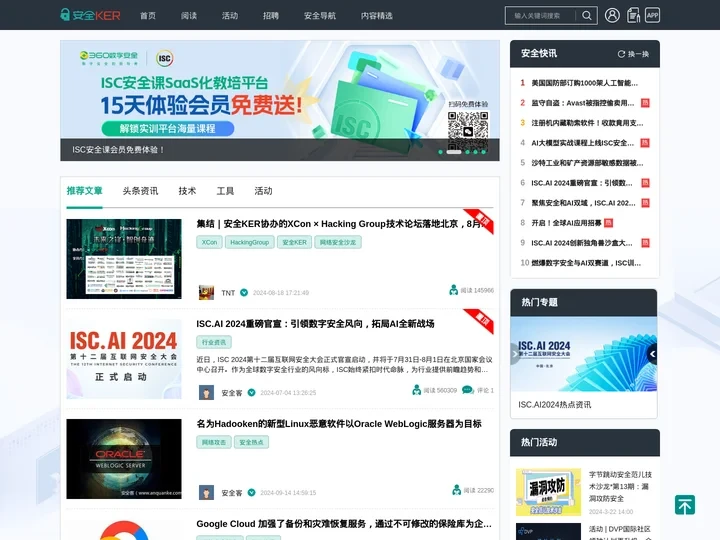The image size is (720, 540).
Task: Click the comment bubble icon beside 评论 1
Action: click(467, 390)
